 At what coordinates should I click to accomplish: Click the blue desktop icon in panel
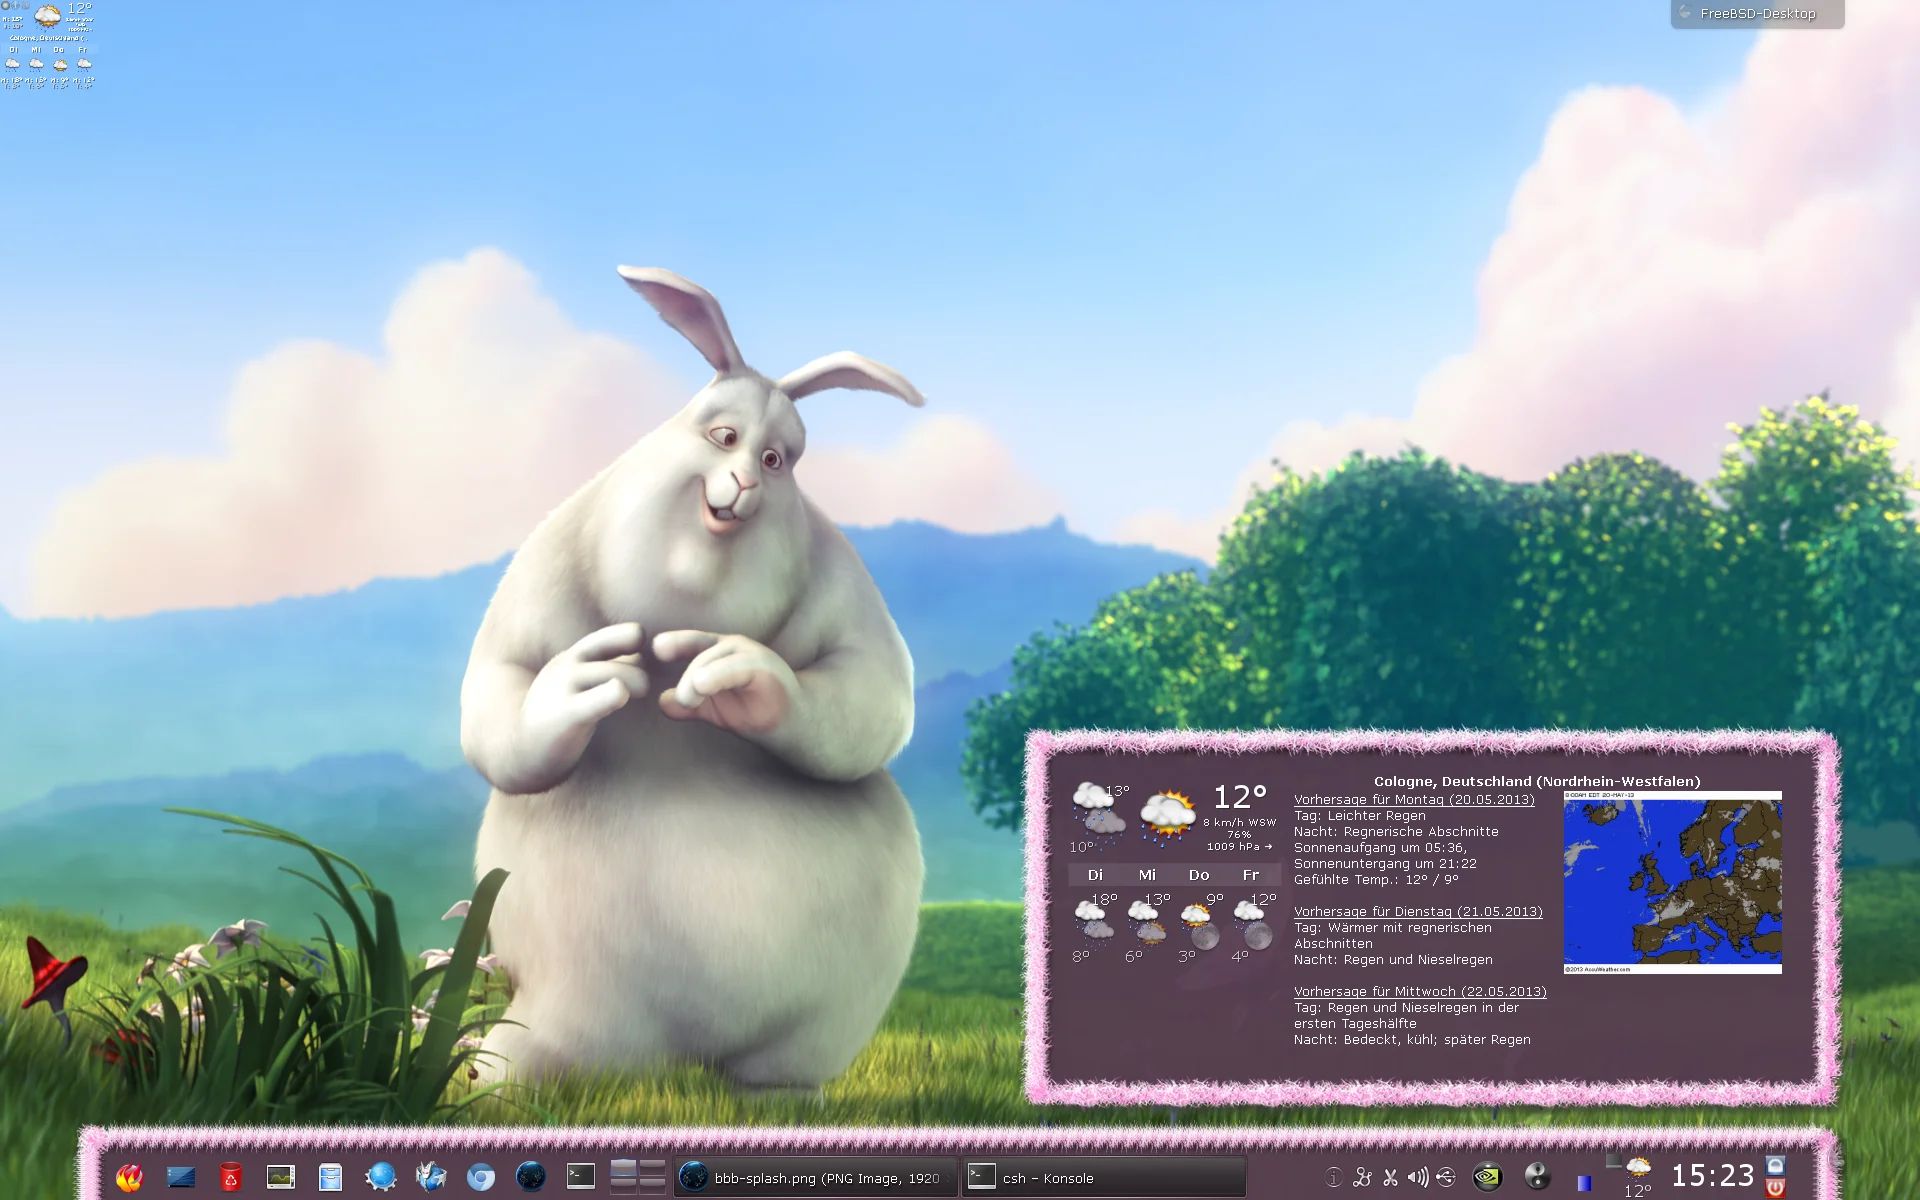[x=181, y=1177]
